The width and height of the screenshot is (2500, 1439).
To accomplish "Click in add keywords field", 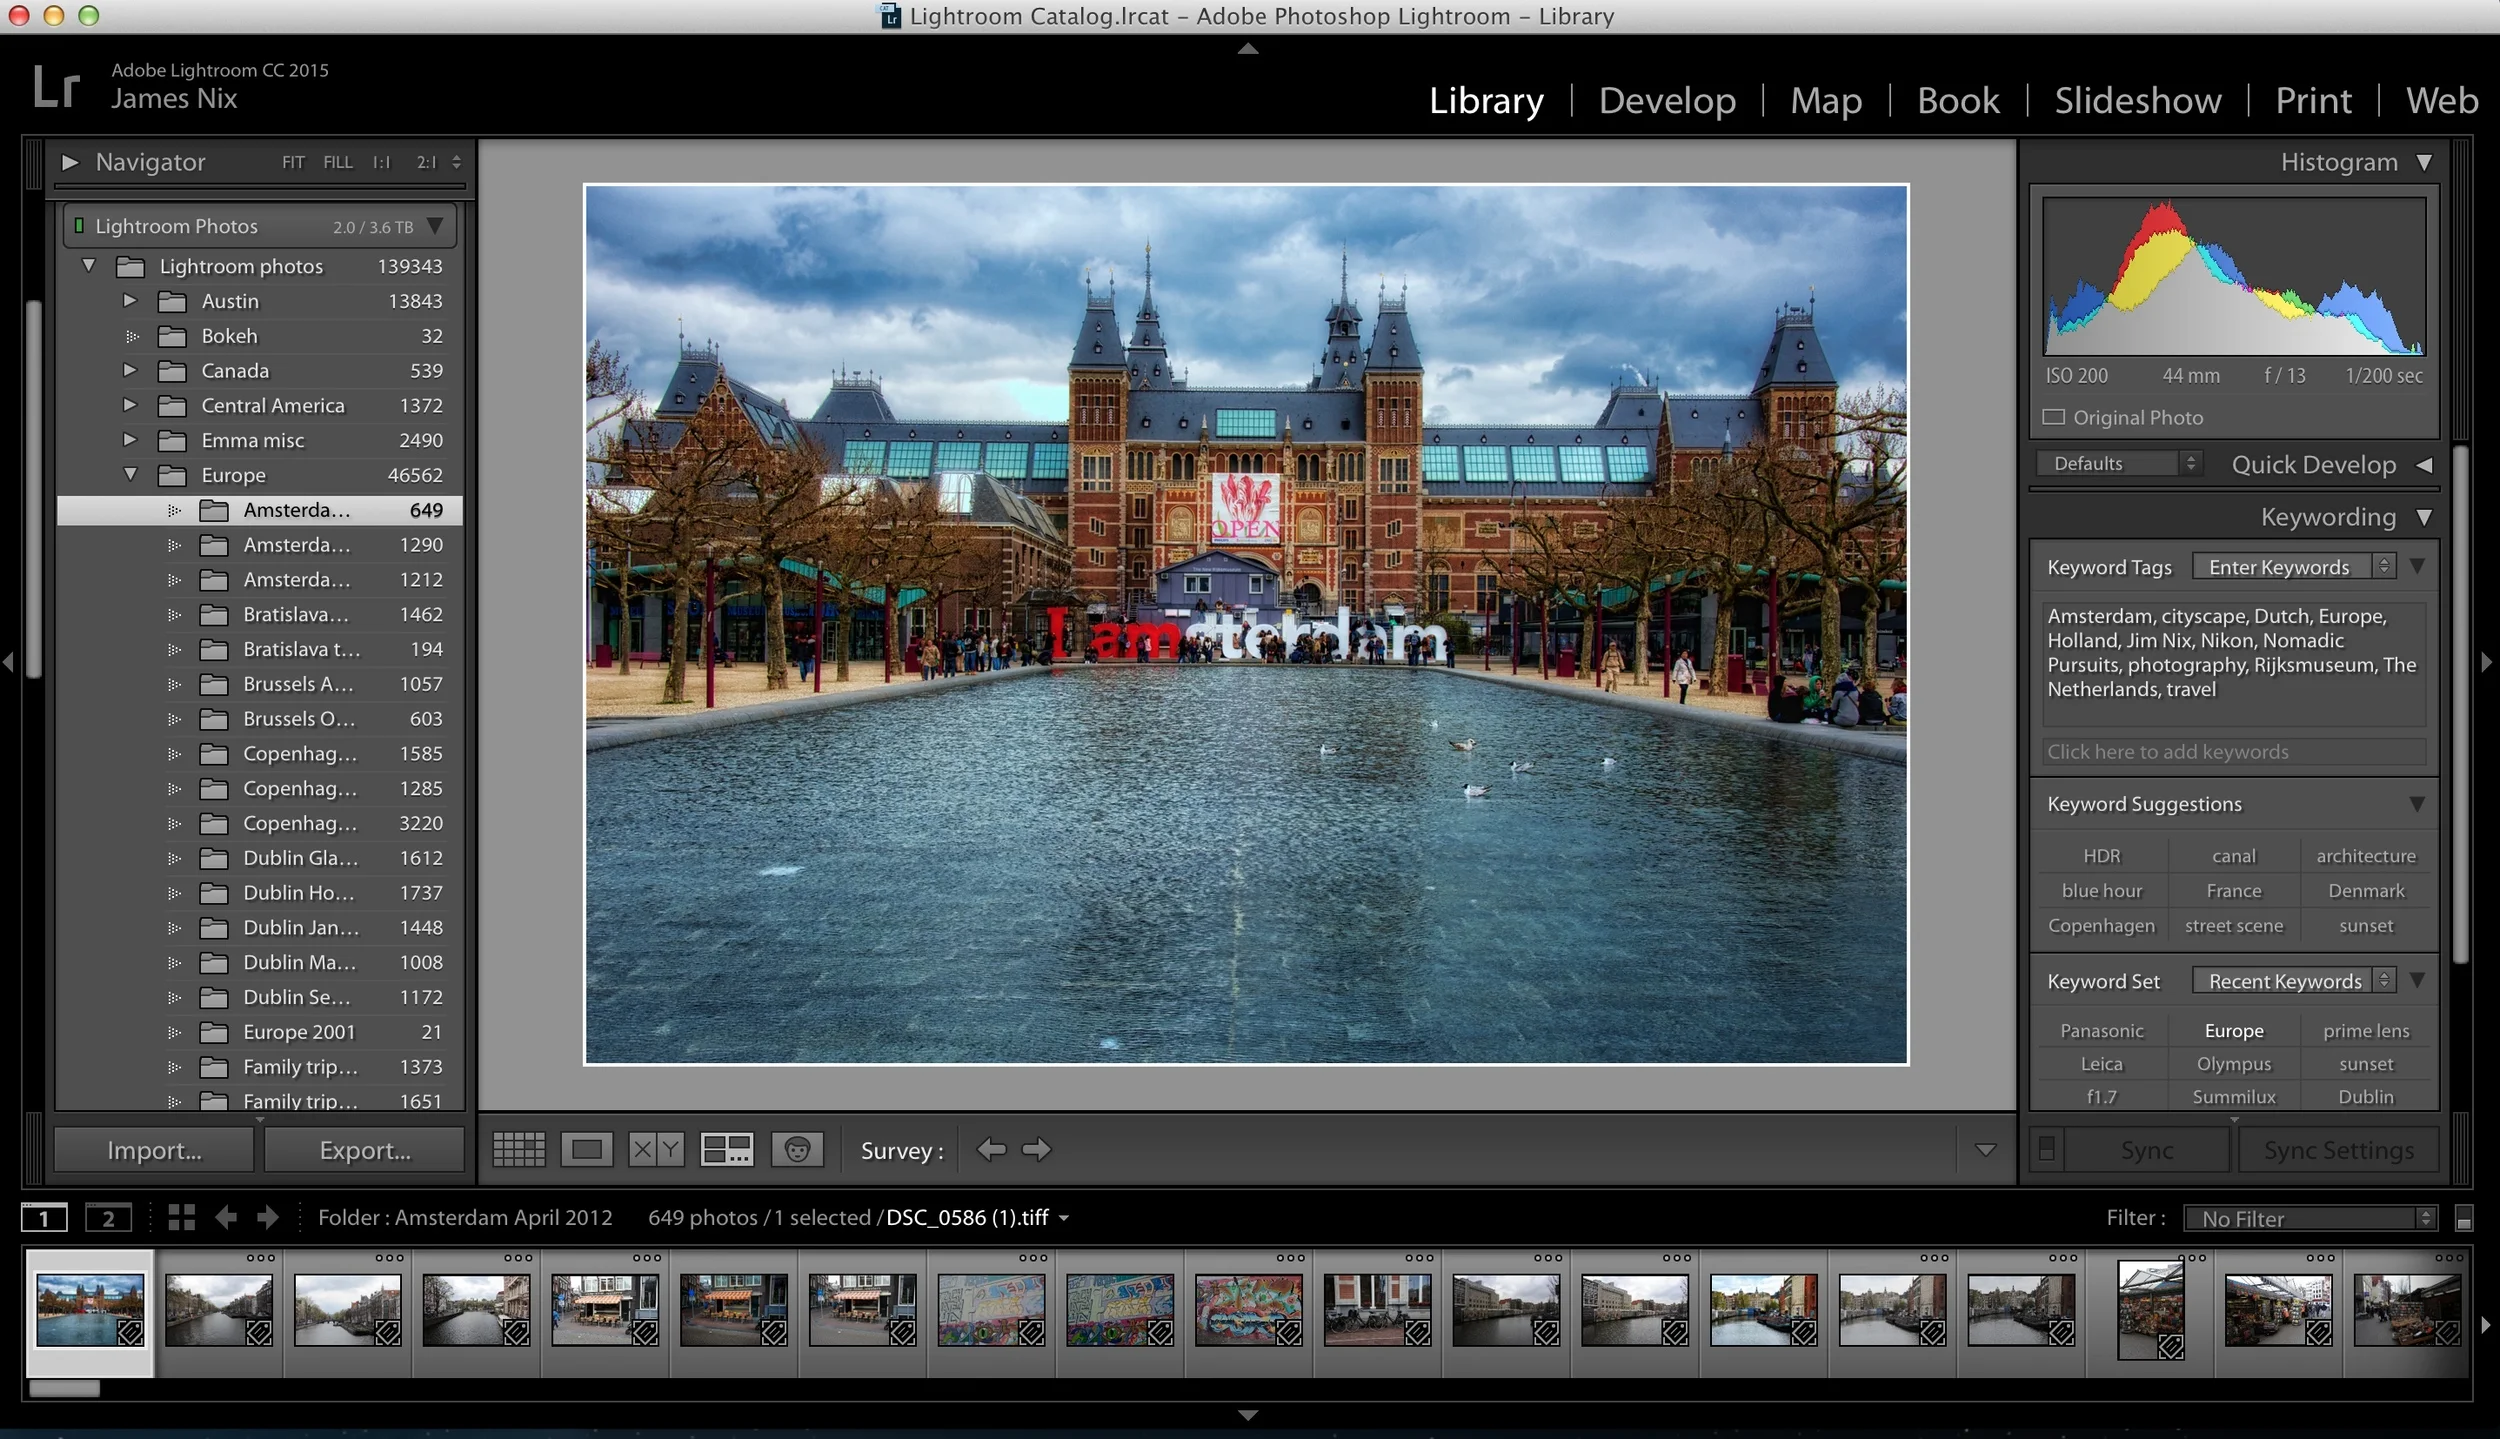I will [x=2234, y=752].
